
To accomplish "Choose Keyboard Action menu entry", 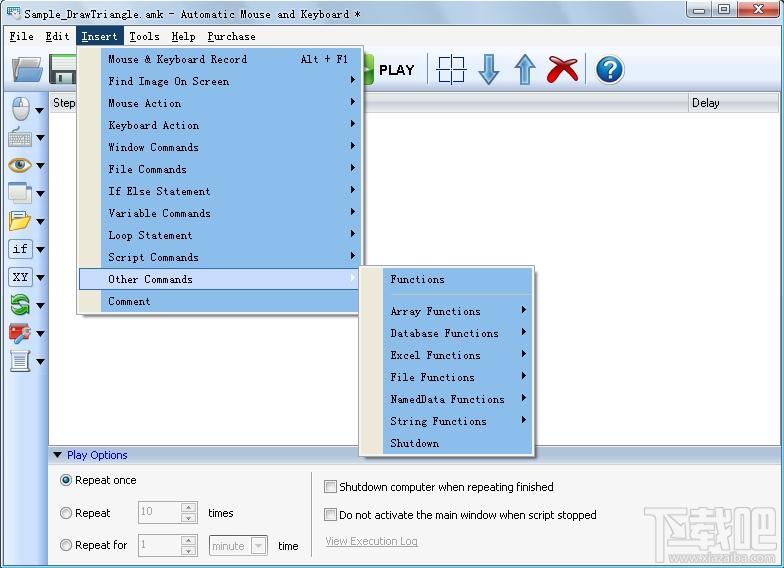I will pyautogui.click(x=220, y=125).
